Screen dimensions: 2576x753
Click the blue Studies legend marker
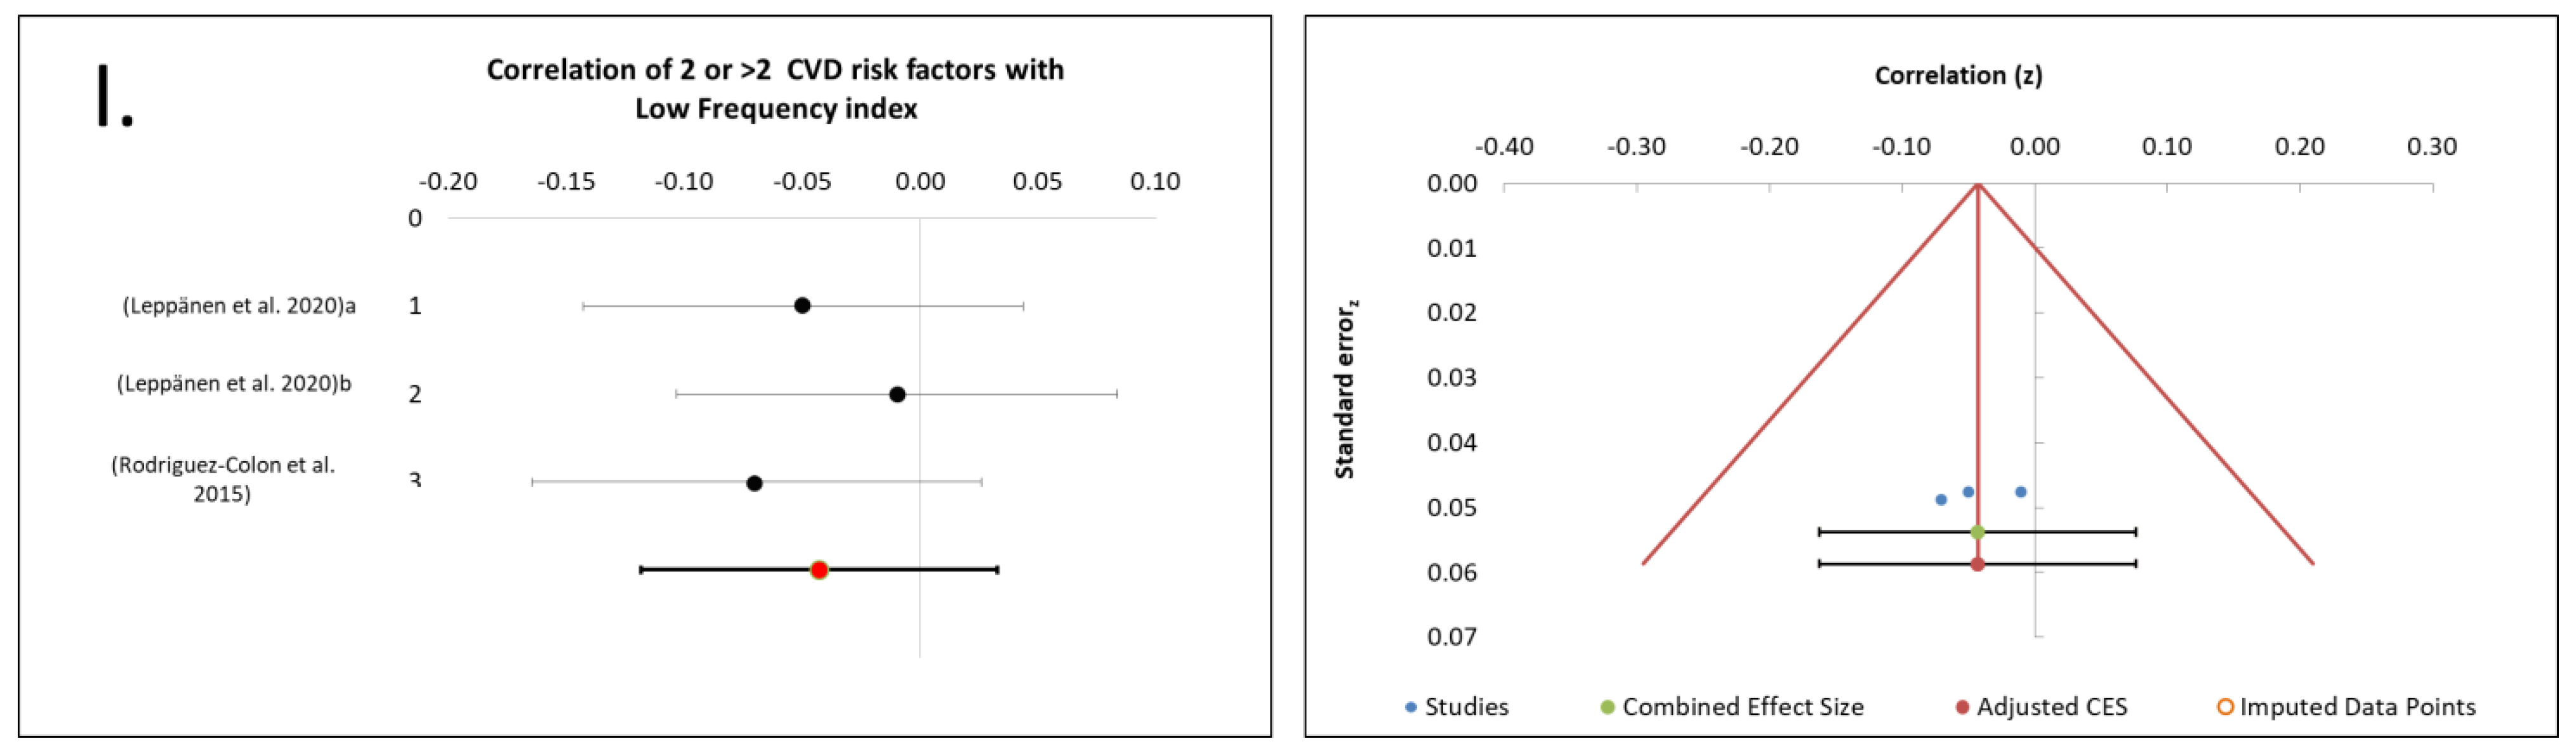[x=1411, y=707]
